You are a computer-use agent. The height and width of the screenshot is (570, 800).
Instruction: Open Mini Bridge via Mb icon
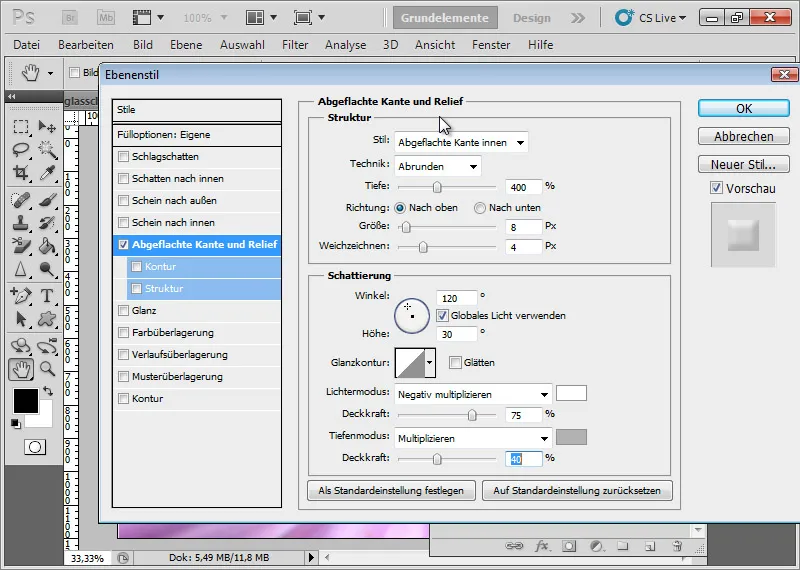[106, 18]
